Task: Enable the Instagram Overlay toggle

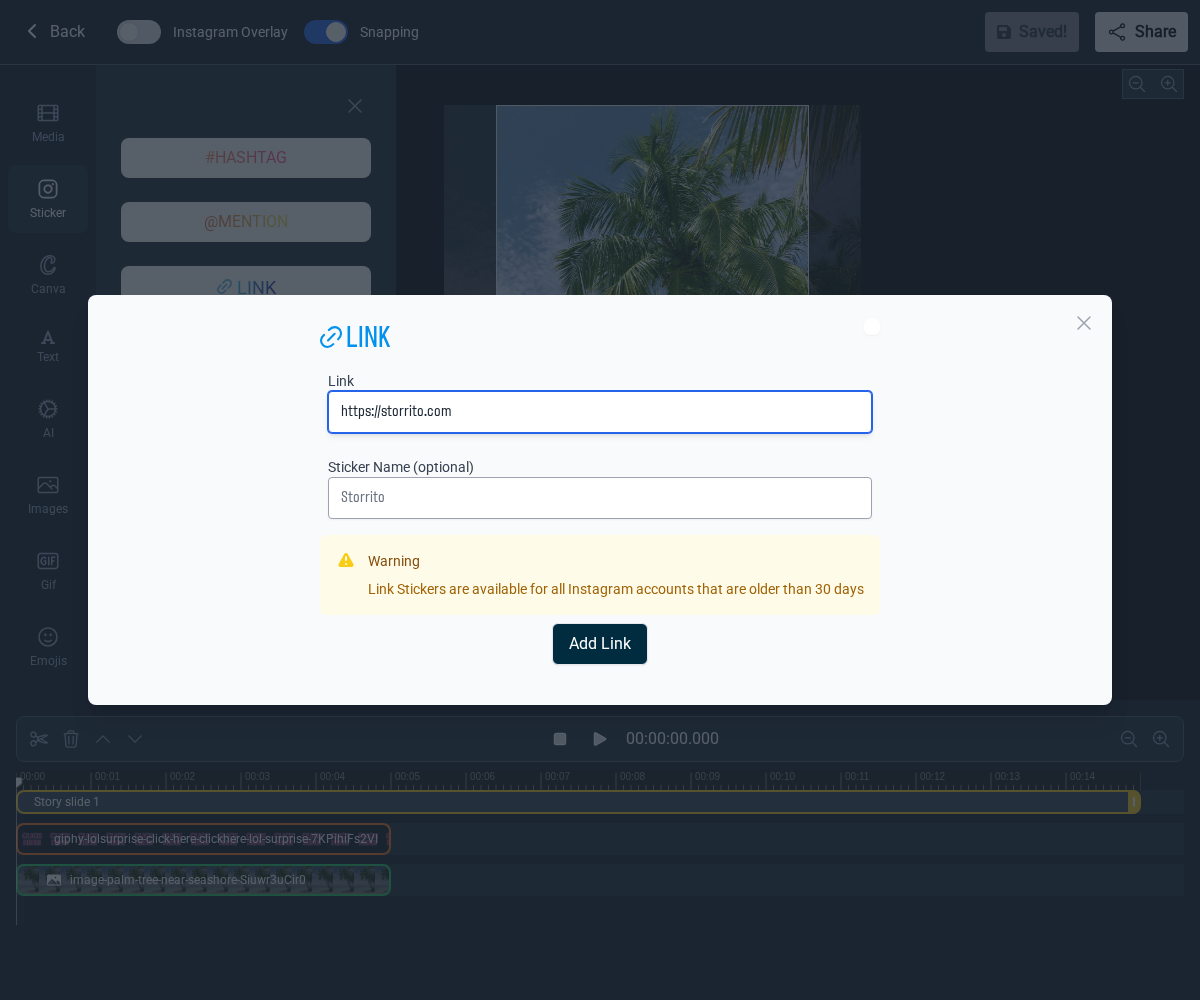Action: tap(138, 32)
